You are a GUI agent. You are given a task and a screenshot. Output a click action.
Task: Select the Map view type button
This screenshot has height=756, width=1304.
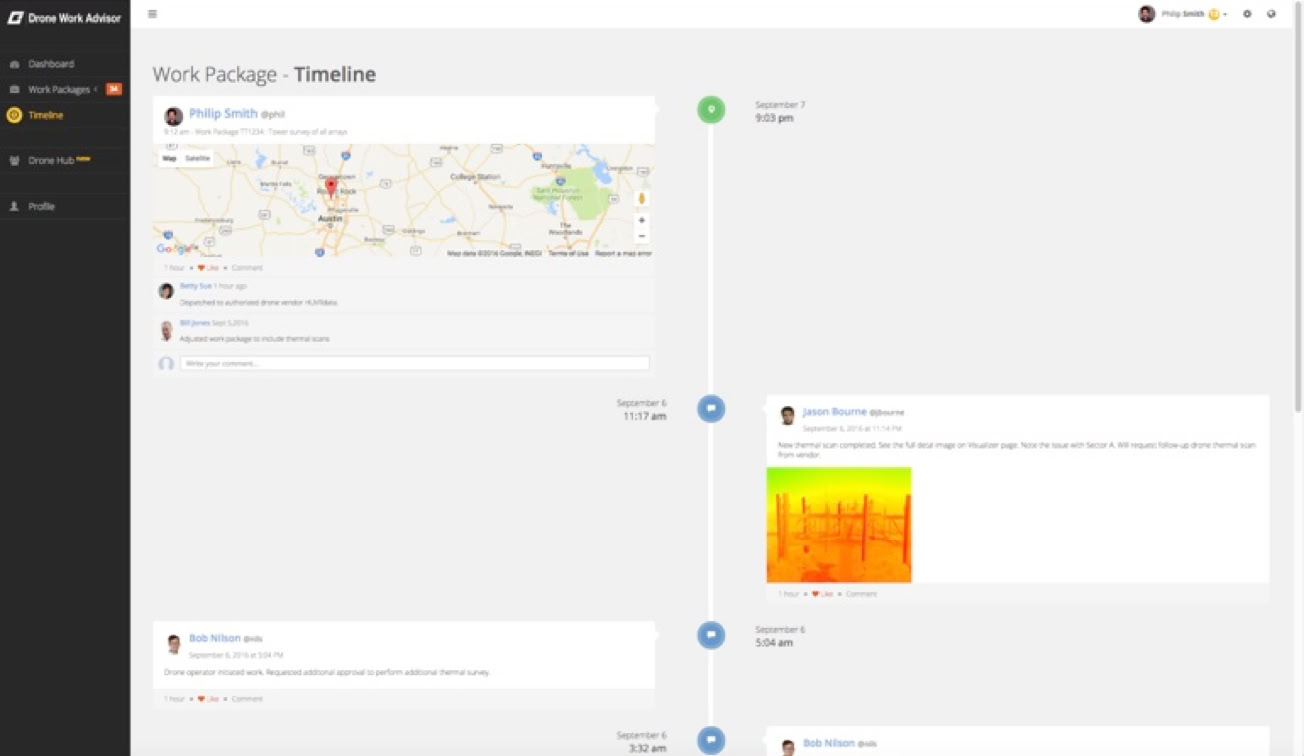point(169,158)
